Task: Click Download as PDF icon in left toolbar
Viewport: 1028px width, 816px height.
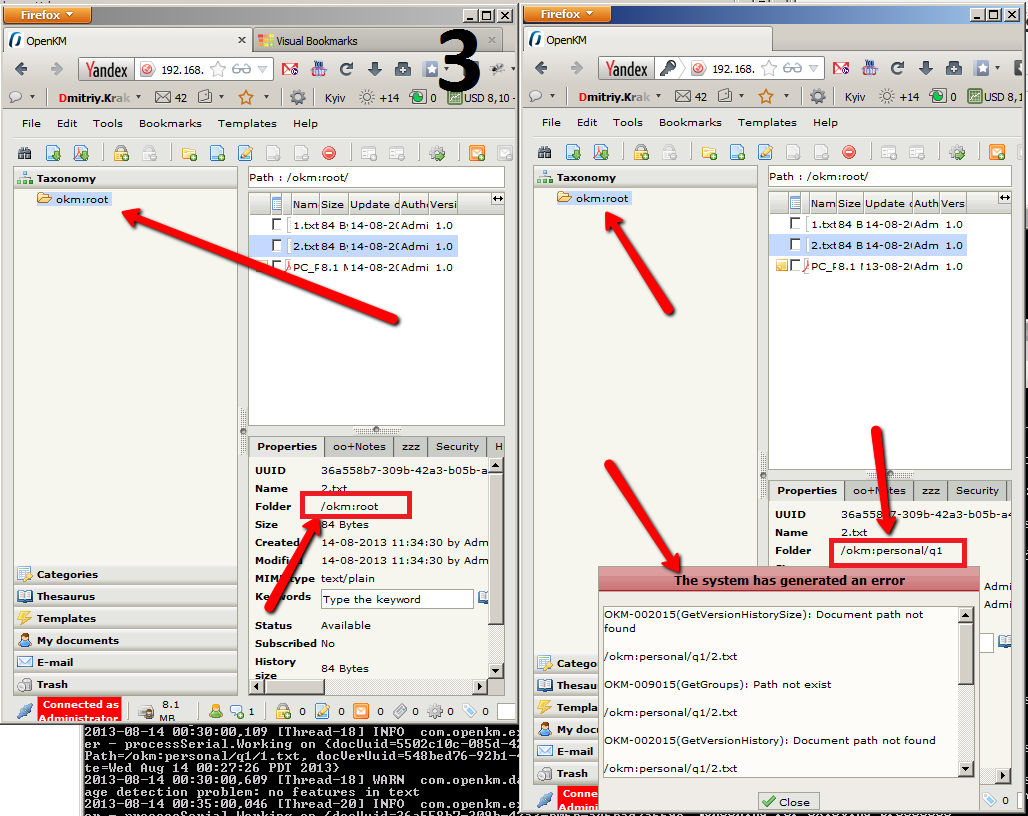Action: coord(81,153)
